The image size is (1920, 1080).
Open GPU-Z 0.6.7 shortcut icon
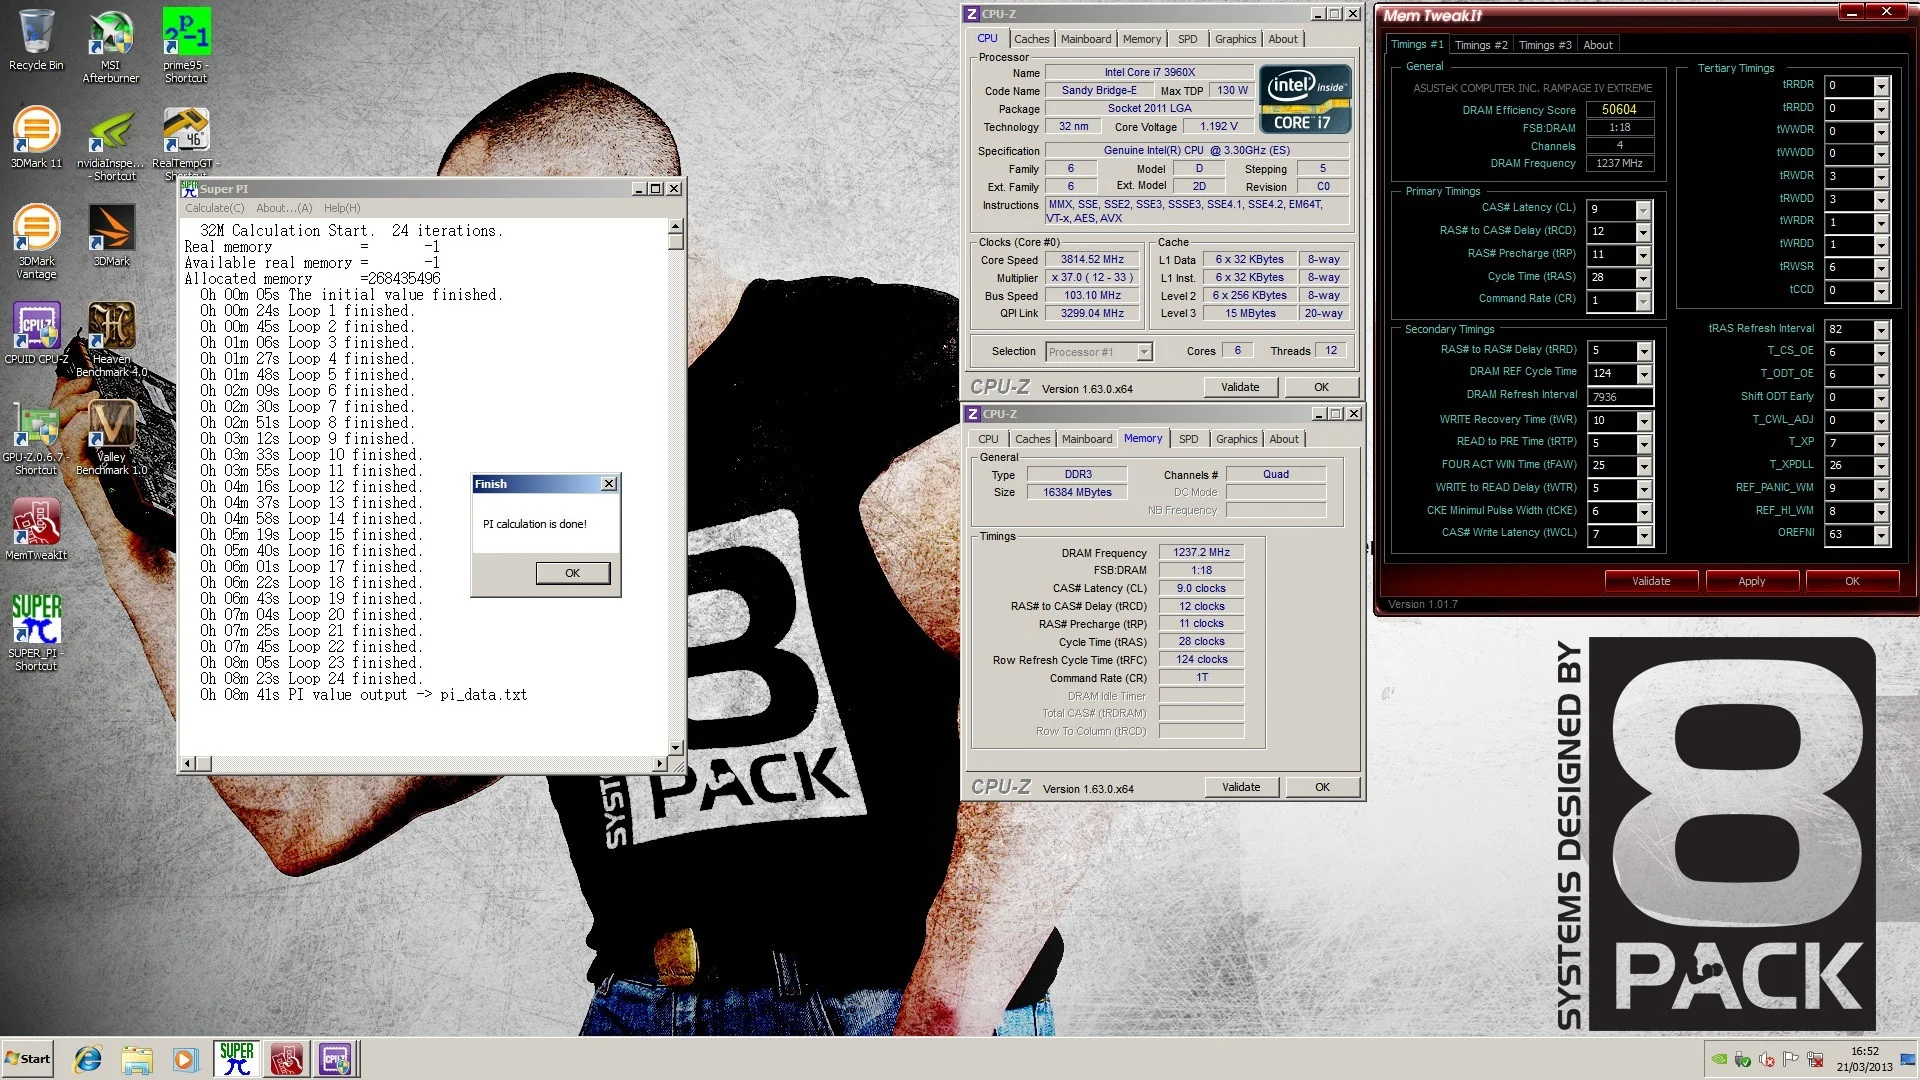(36, 438)
